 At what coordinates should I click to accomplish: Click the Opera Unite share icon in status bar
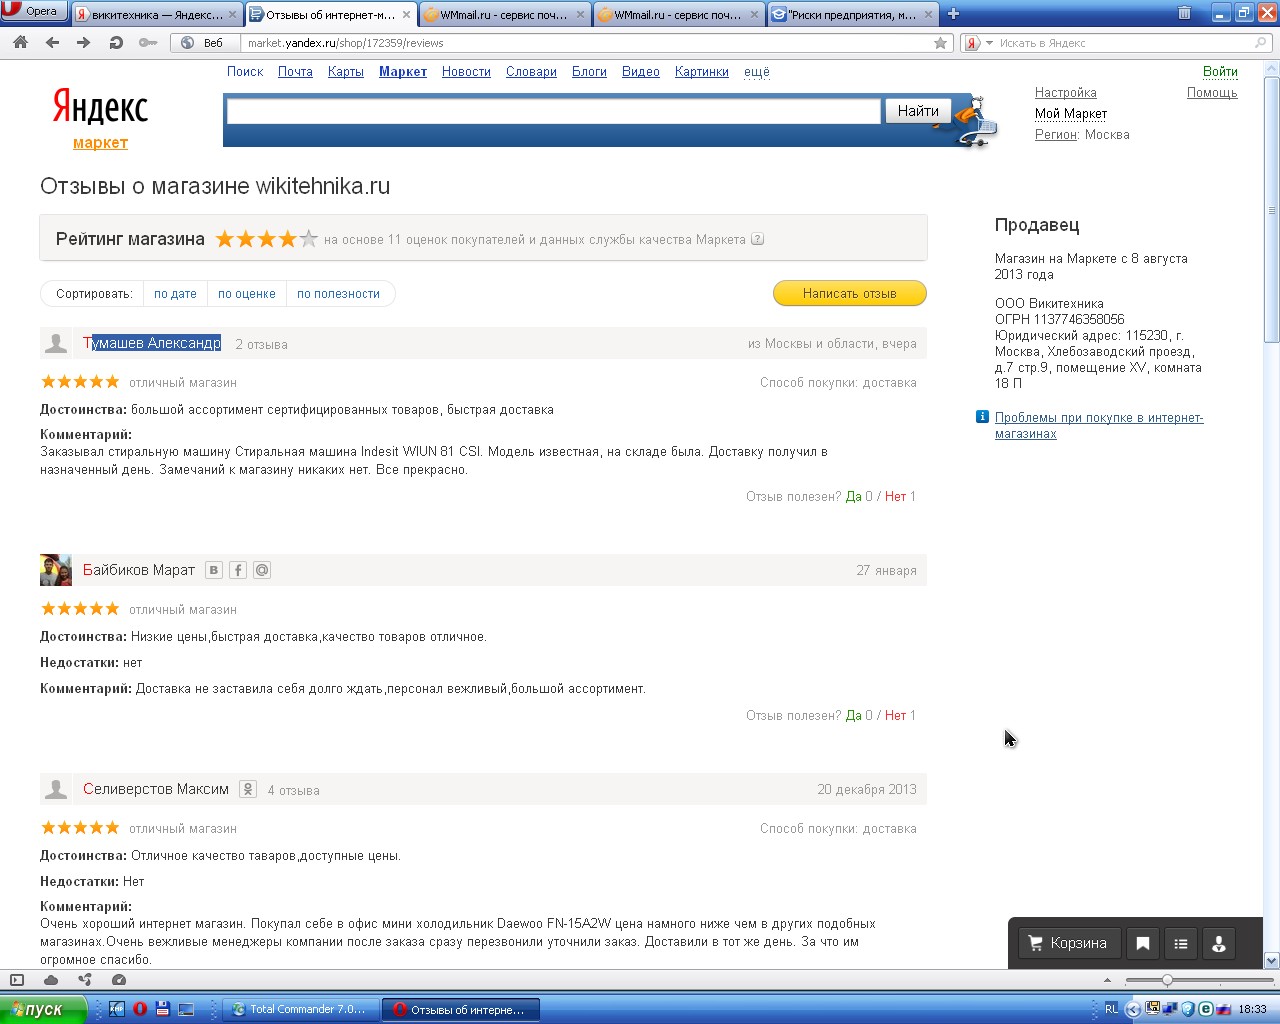tap(85, 980)
